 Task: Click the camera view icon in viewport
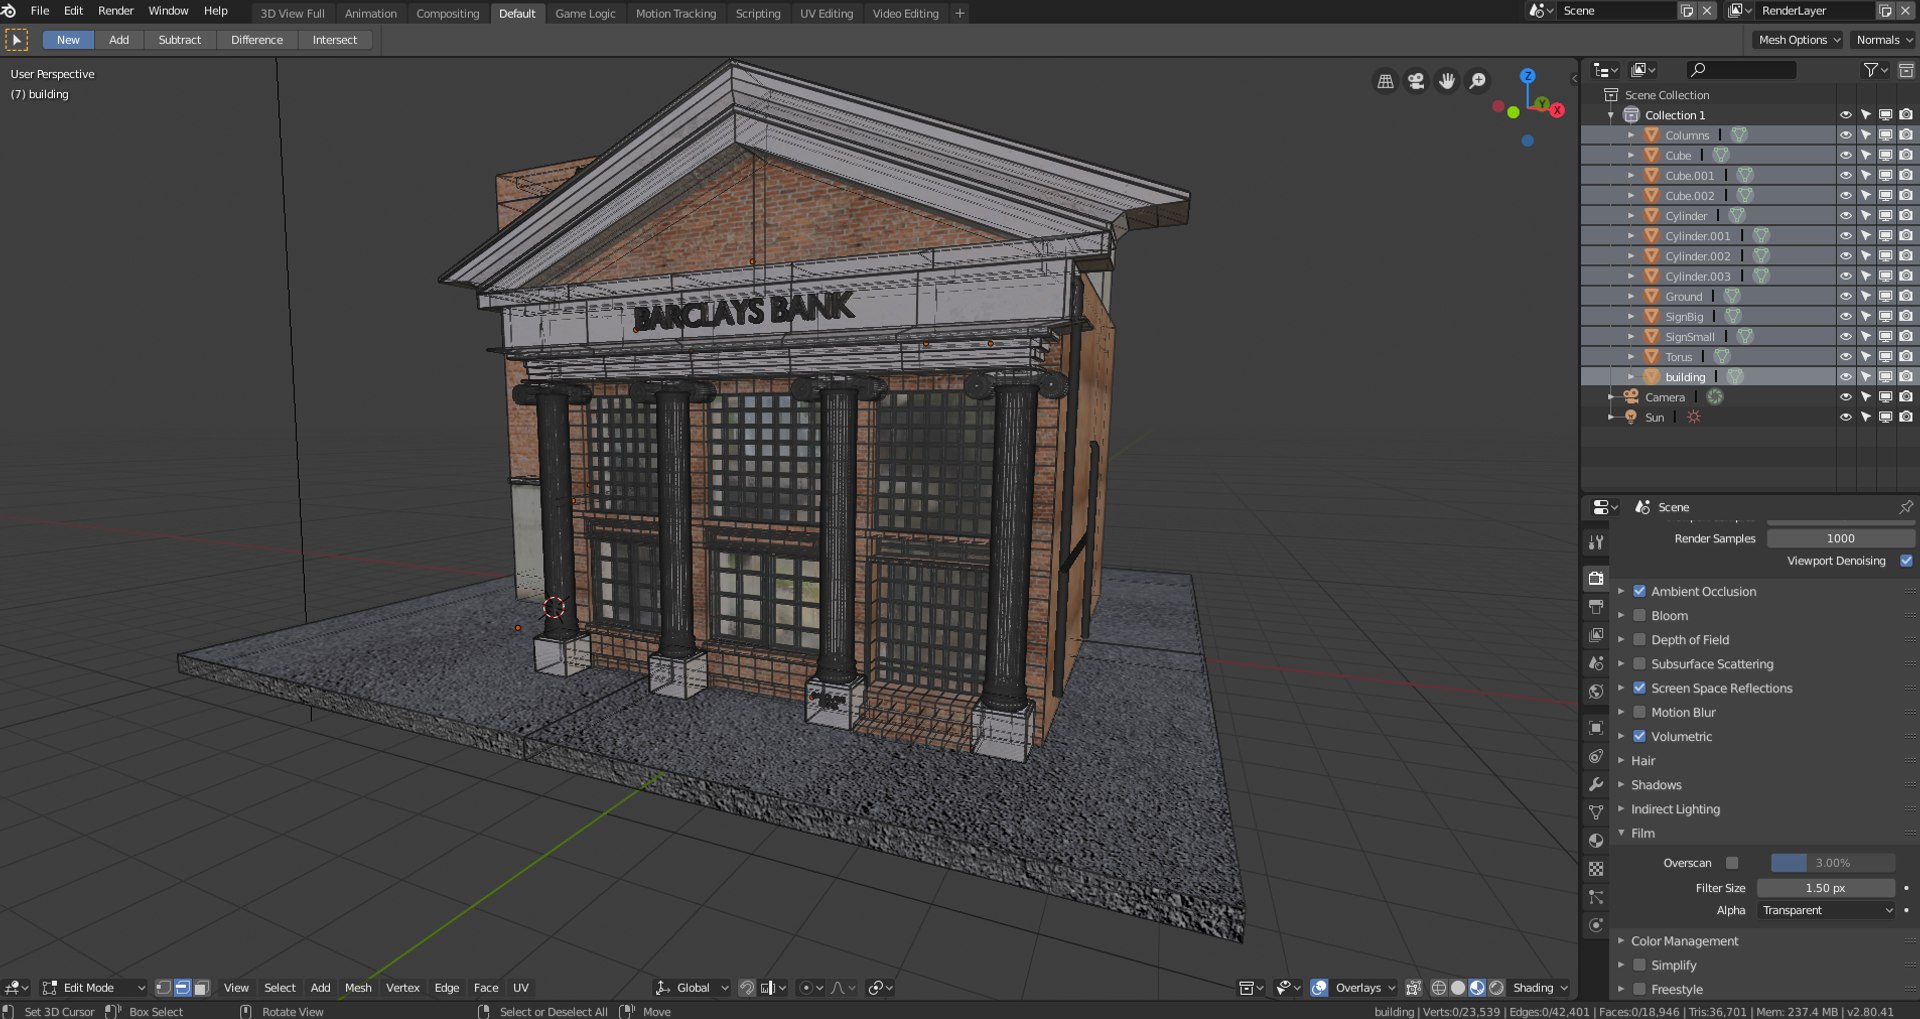pyautogui.click(x=1416, y=81)
